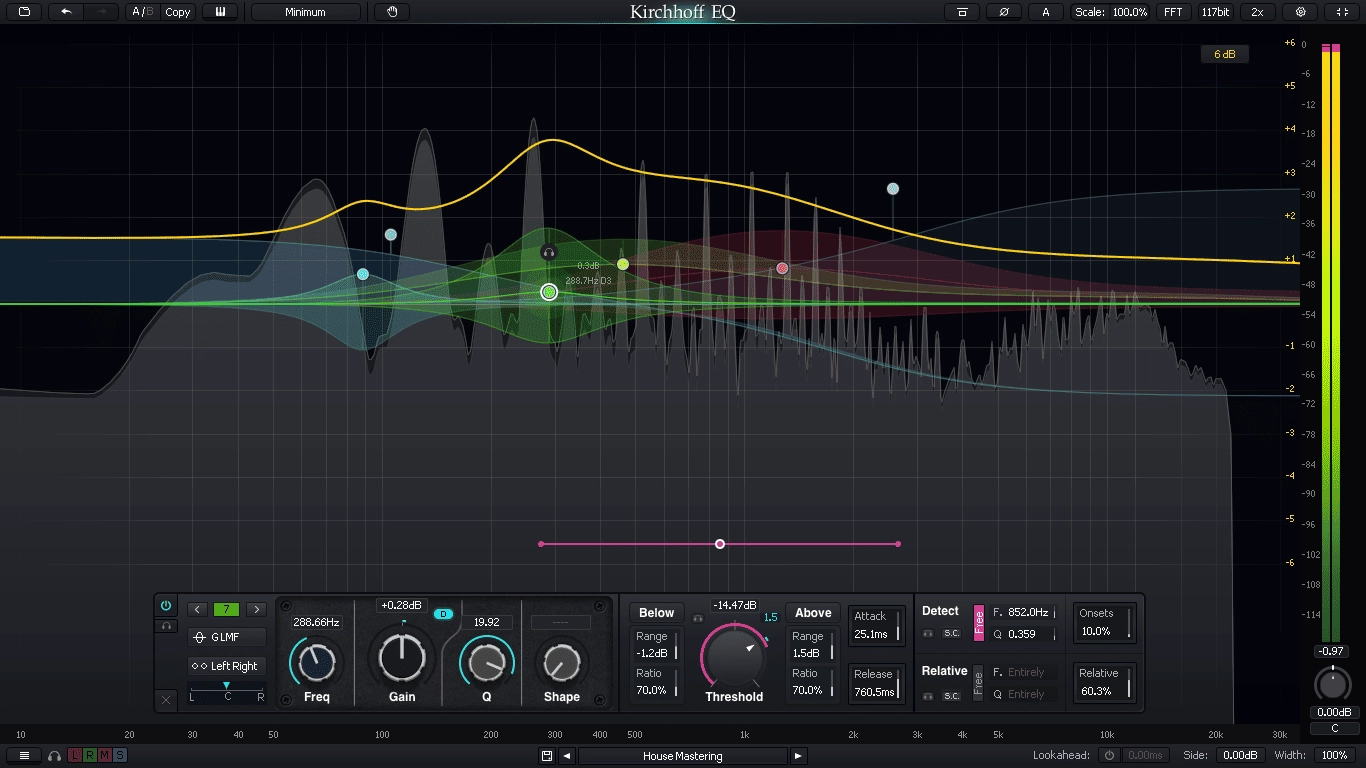Toggle the band 7 power button

tap(166, 605)
